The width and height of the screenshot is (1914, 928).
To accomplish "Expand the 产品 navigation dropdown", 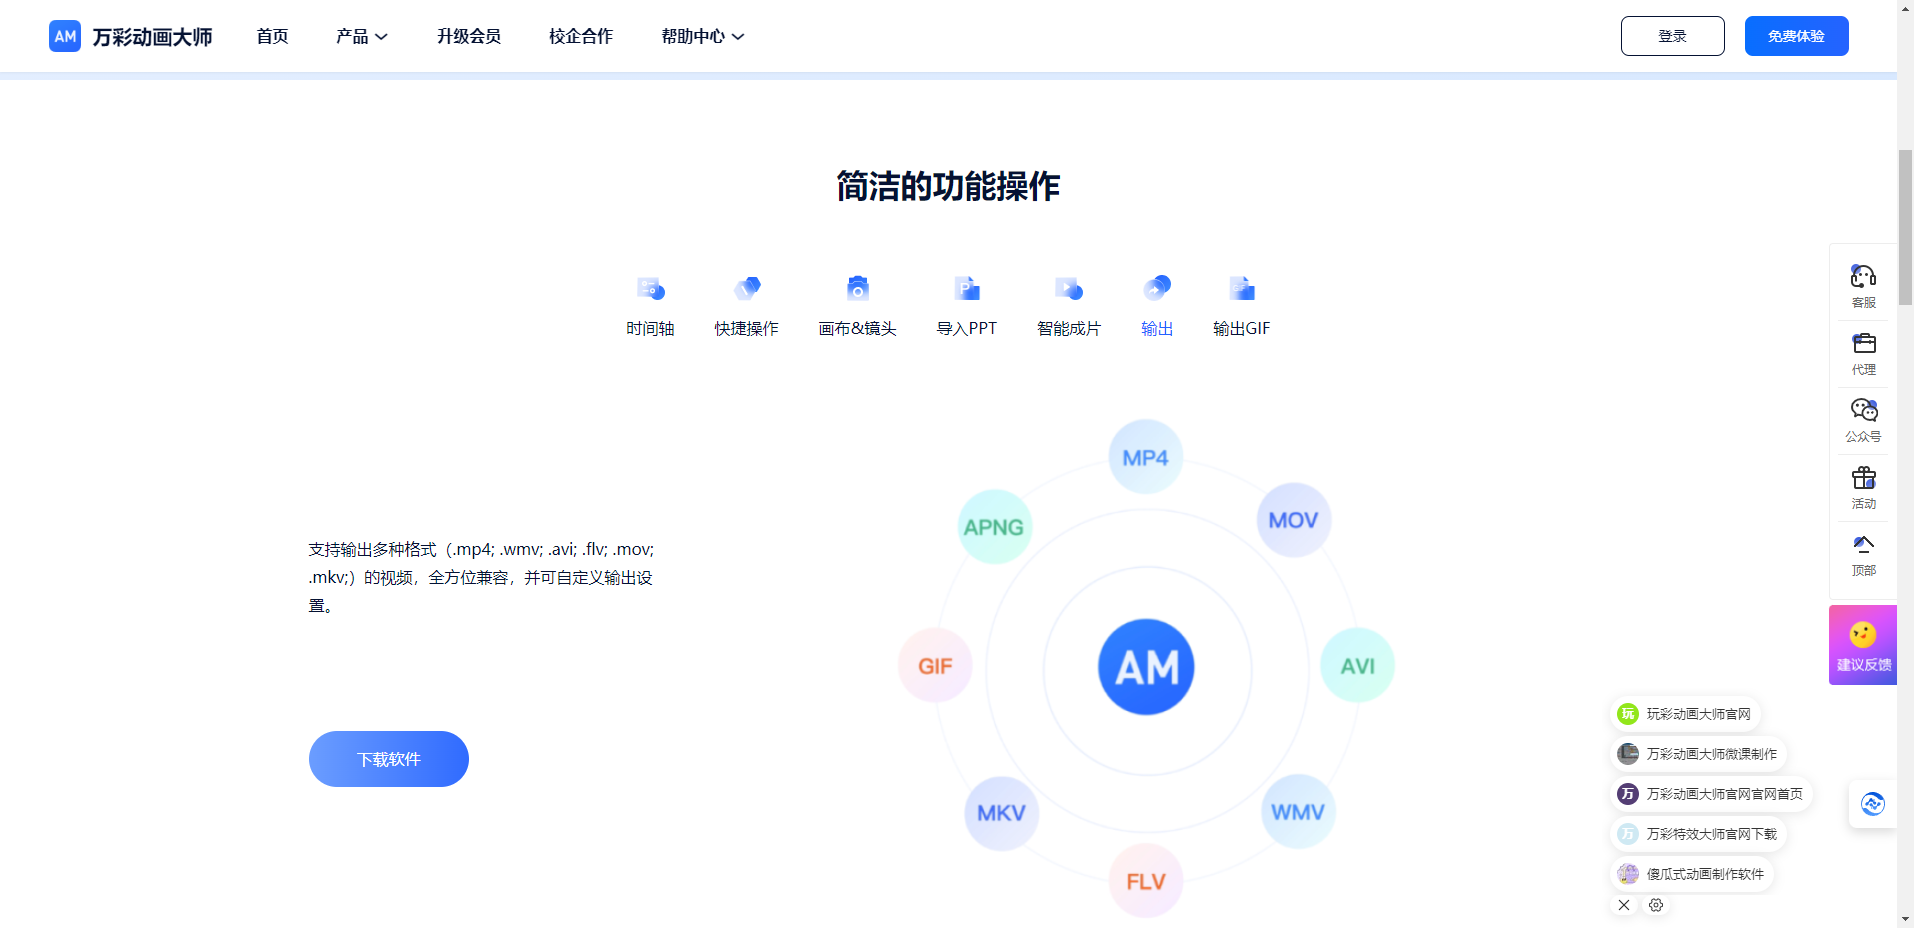I will click(361, 36).
